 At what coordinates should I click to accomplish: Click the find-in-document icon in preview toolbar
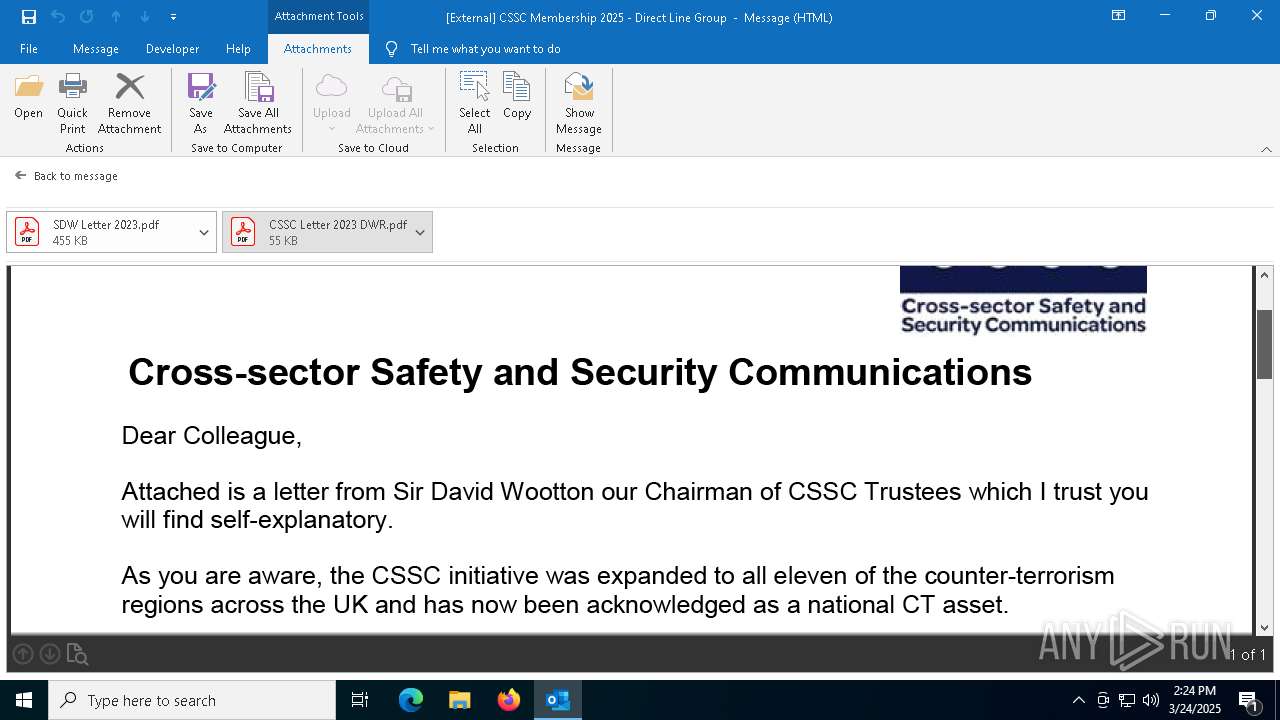pos(78,654)
